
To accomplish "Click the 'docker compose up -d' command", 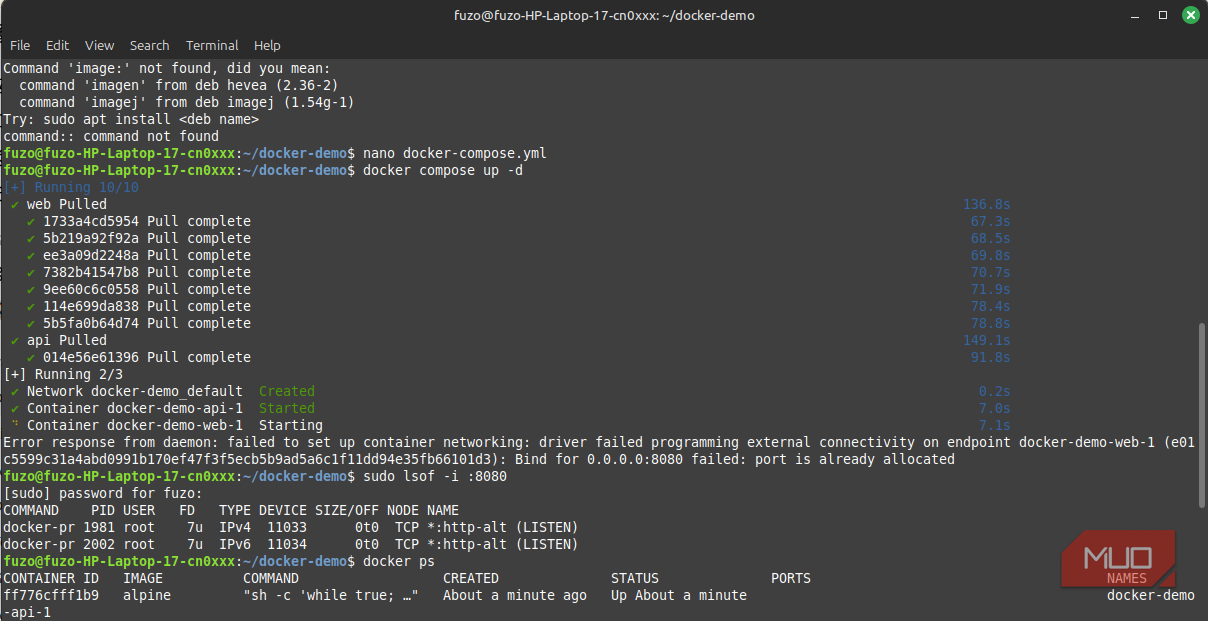I will [443, 170].
